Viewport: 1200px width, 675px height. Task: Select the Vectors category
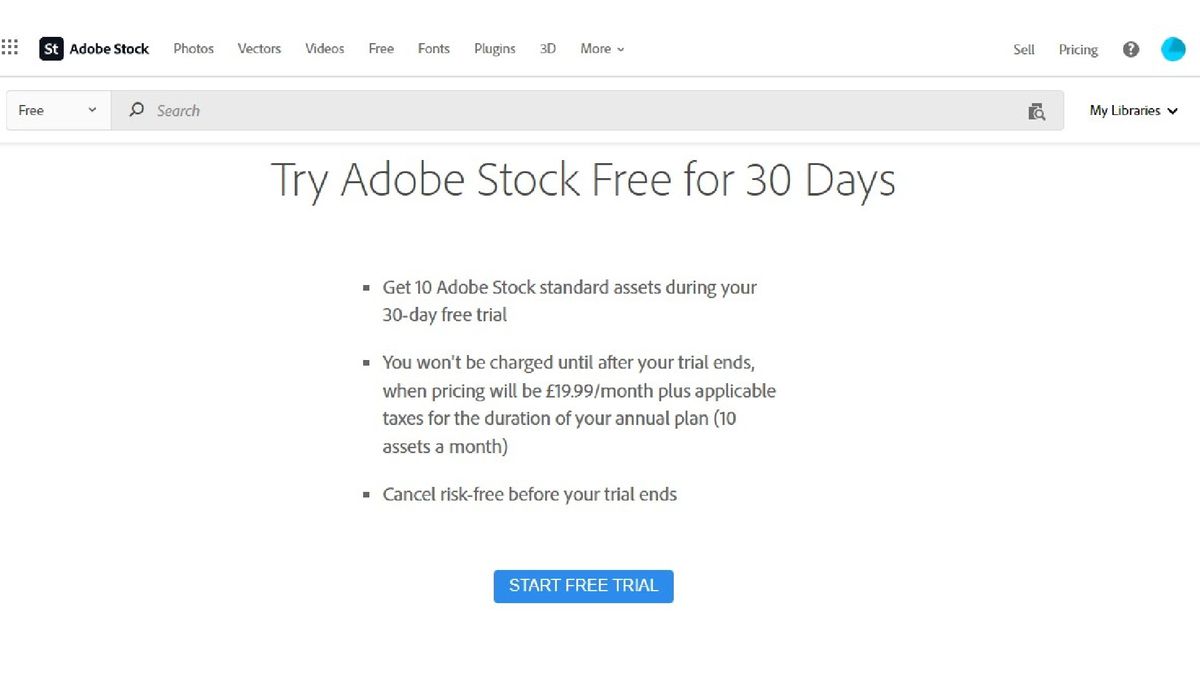pyautogui.click(x=259, y=48)
